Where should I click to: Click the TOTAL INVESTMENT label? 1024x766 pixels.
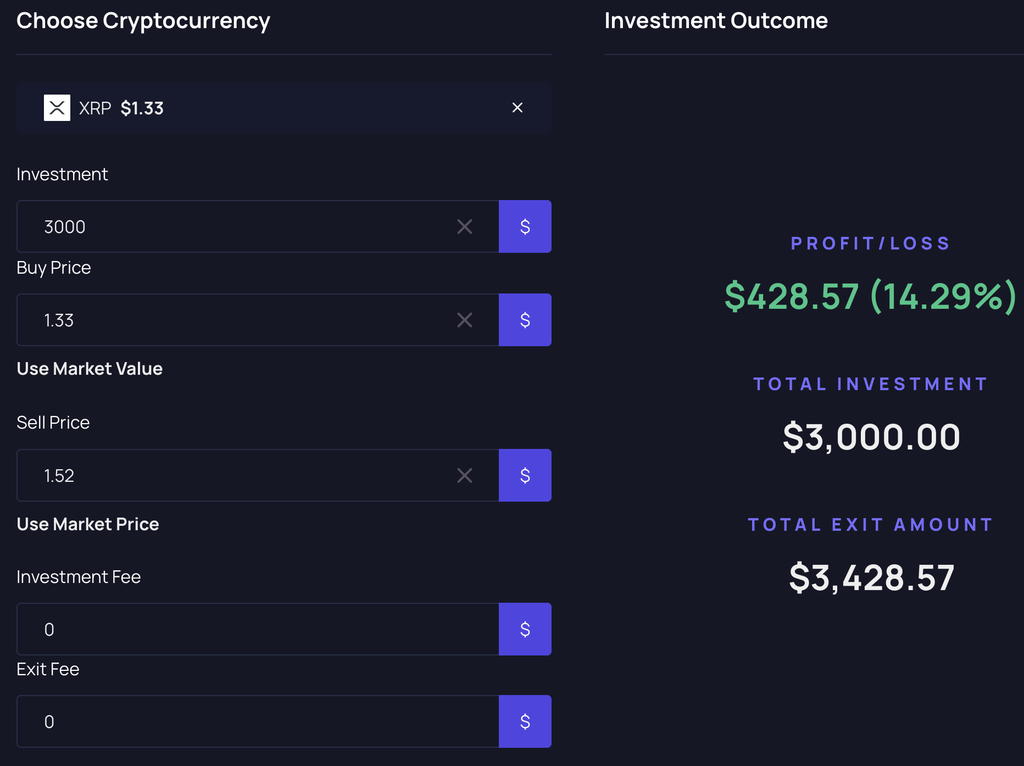coord(871,384)
